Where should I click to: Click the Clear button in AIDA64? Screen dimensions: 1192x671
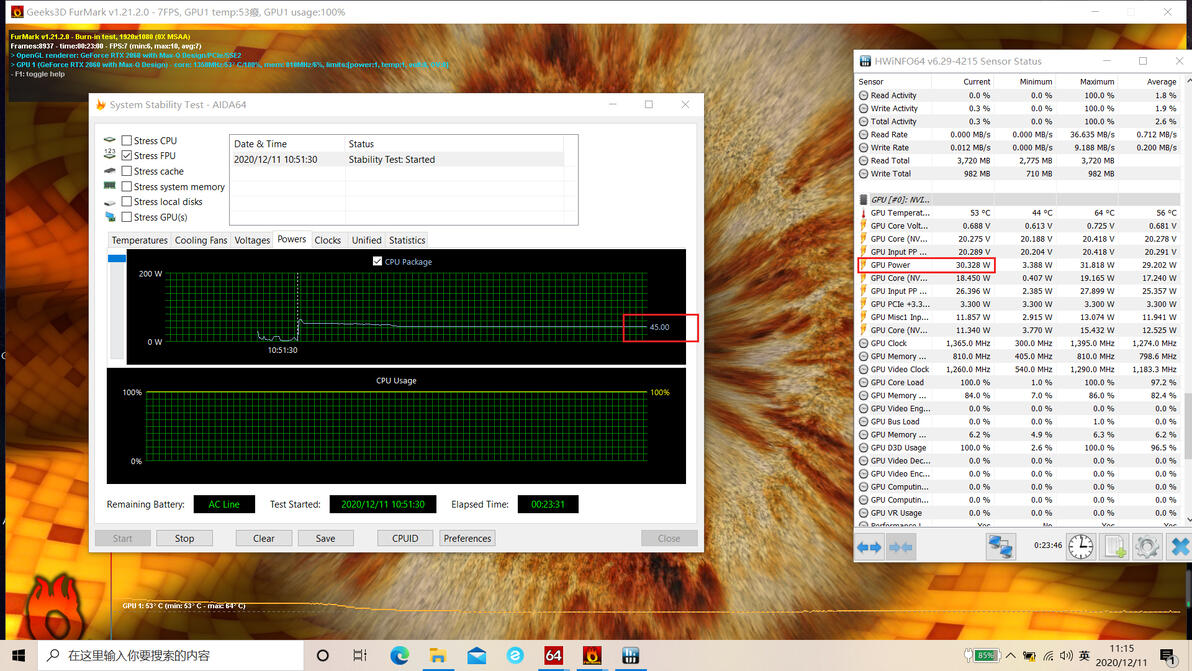pos(263,538)
